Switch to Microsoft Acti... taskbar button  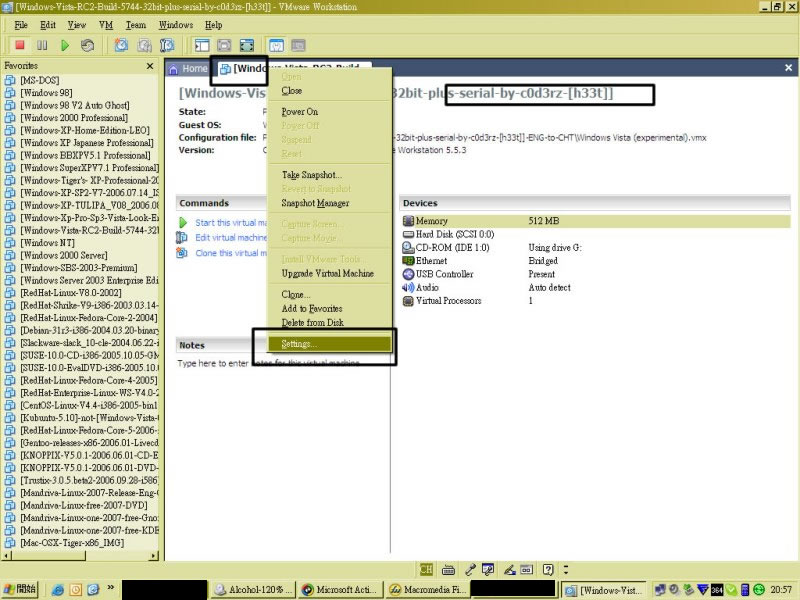point(340,590)
